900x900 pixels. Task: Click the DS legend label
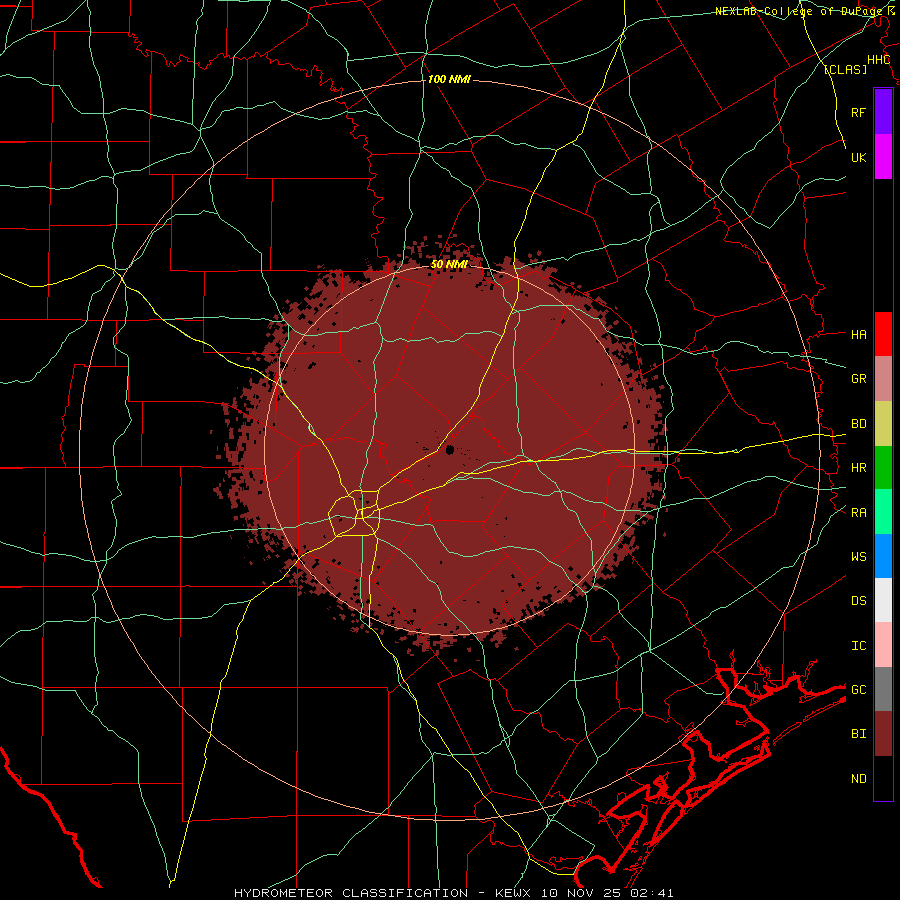coord(858,601)
